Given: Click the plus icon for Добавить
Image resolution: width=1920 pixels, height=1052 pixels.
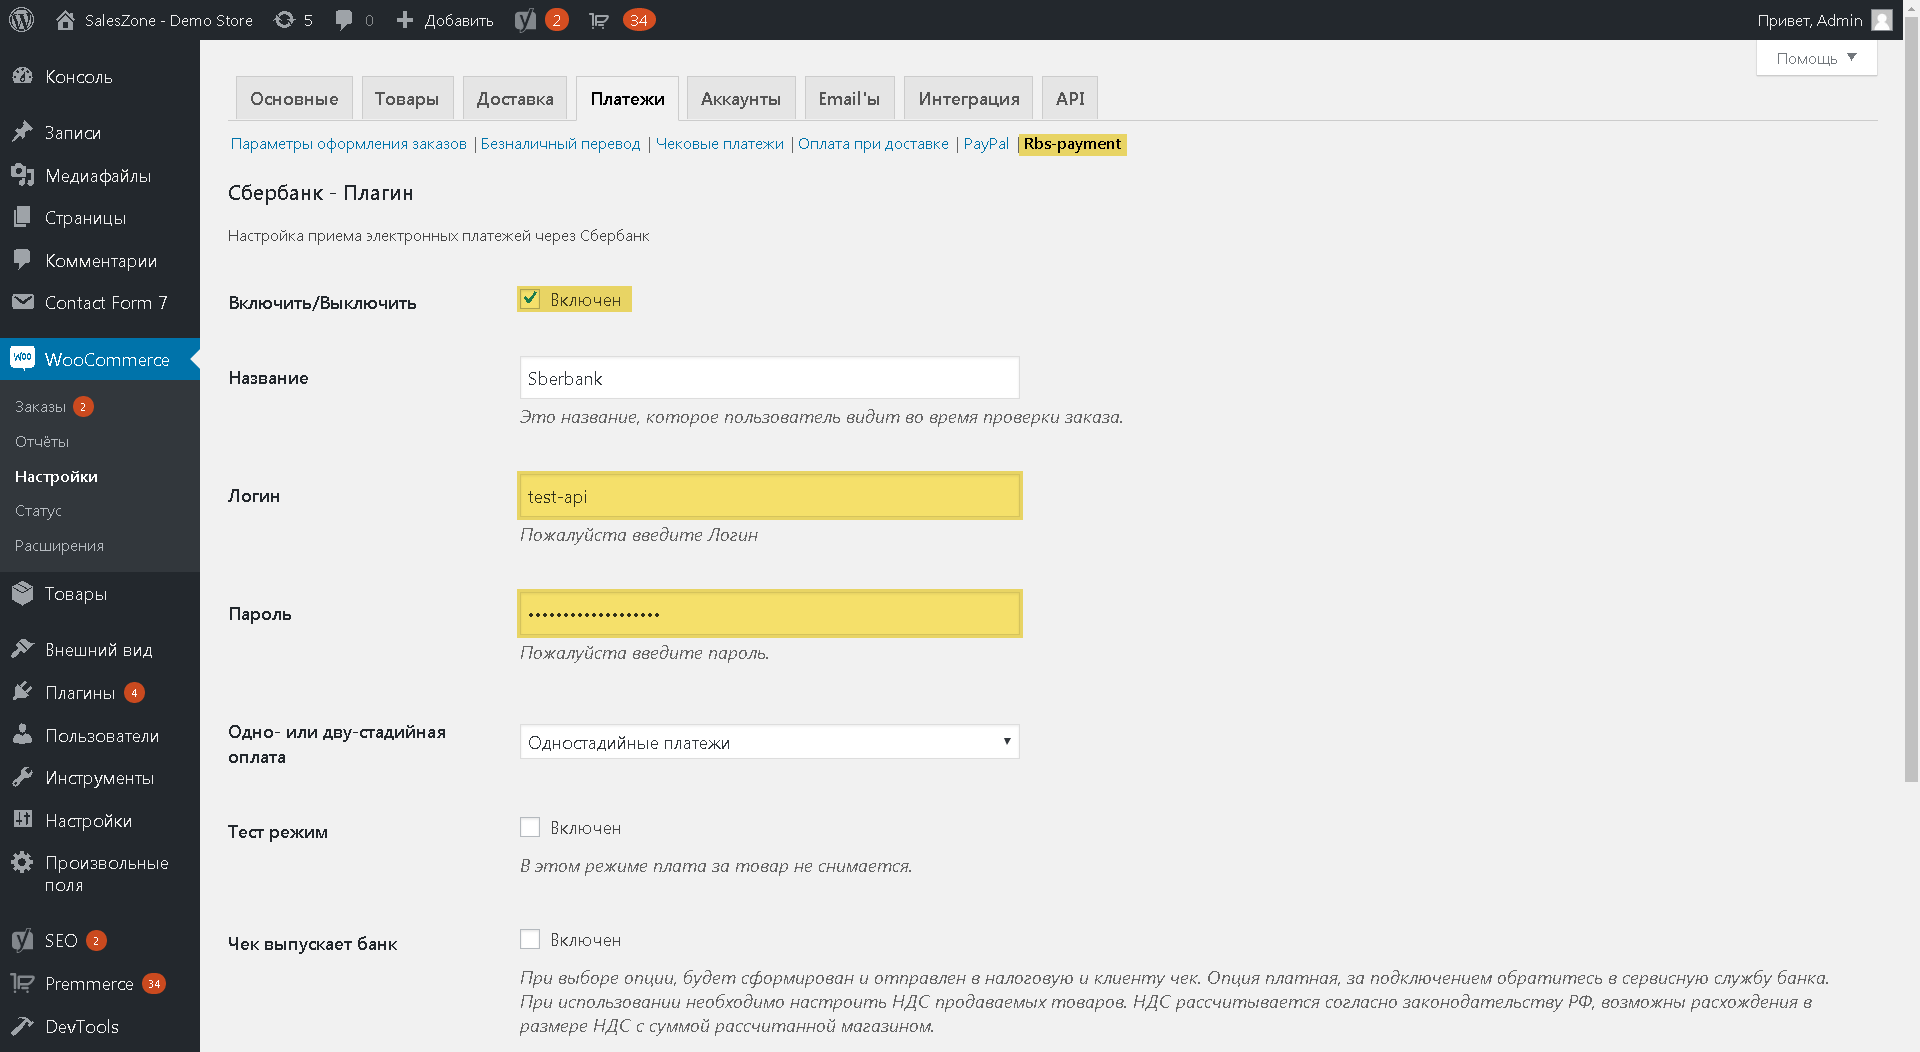Looking at the screenshot, I should coord(405,20).
